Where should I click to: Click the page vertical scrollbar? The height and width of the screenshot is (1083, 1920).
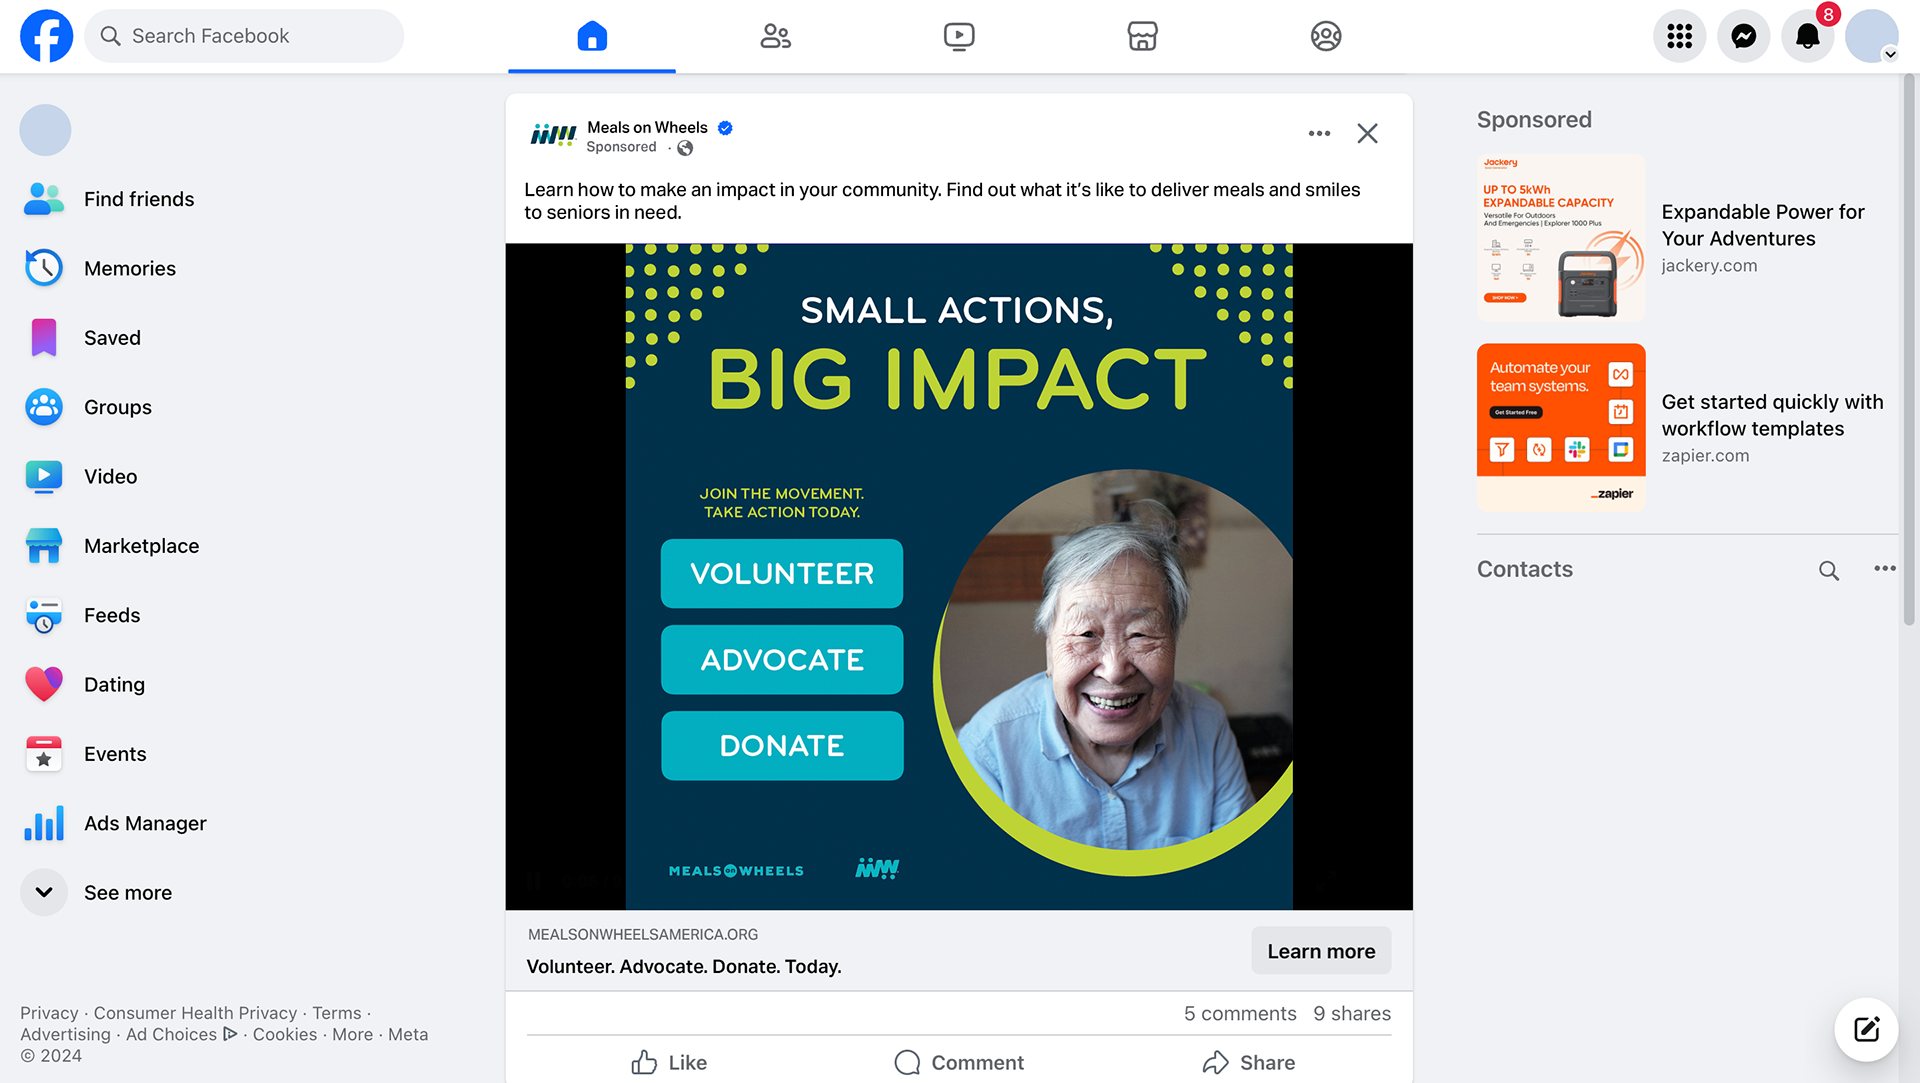point(1909,350)
